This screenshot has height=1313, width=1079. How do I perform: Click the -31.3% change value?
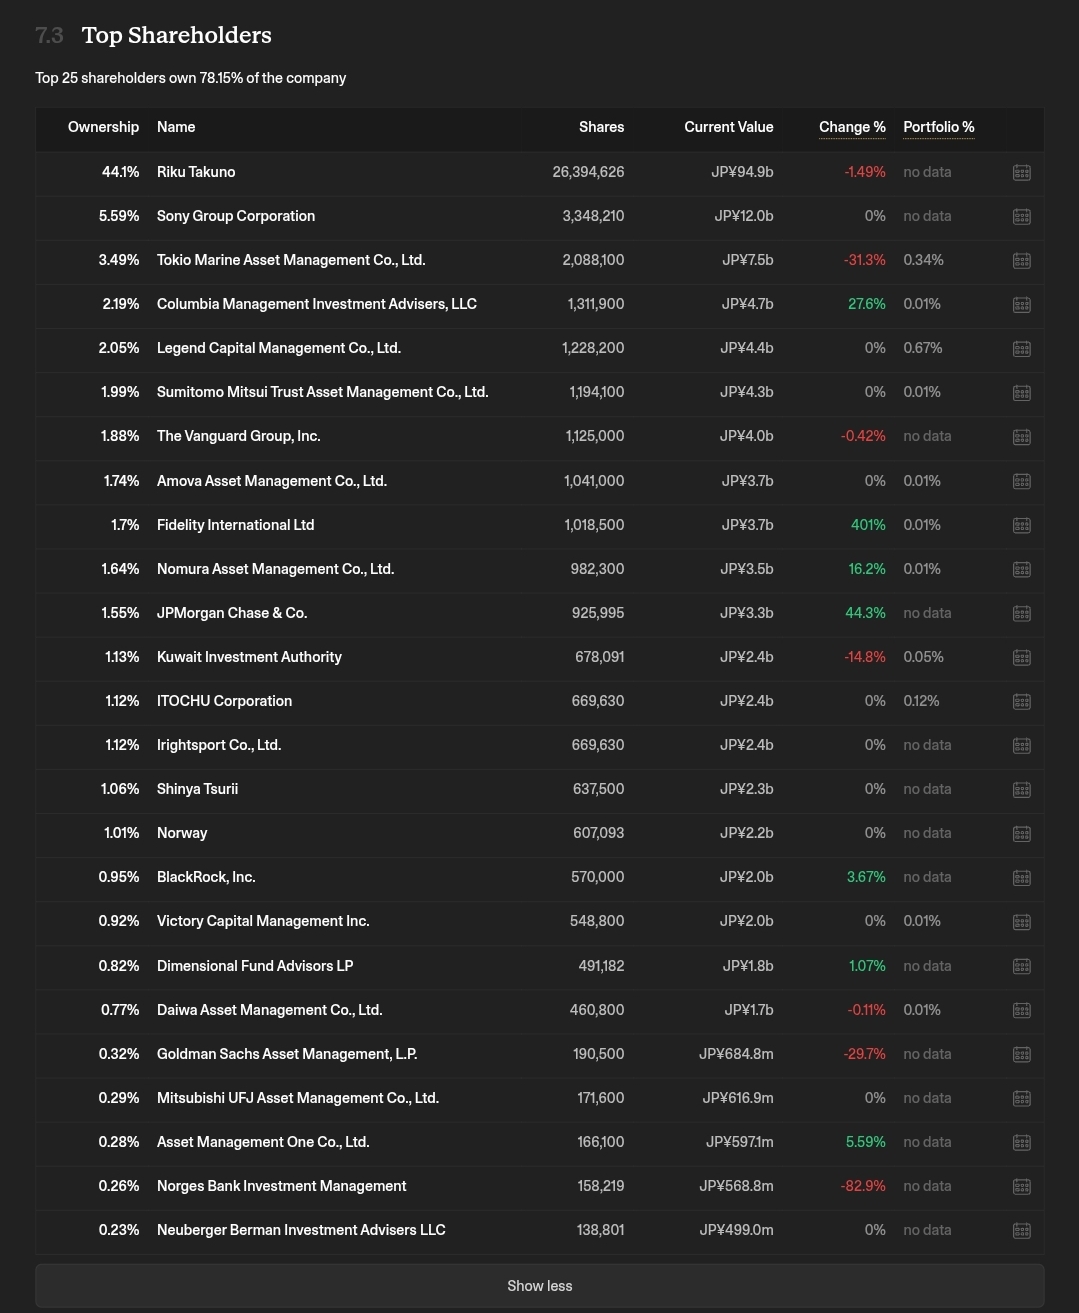(865, 260)
